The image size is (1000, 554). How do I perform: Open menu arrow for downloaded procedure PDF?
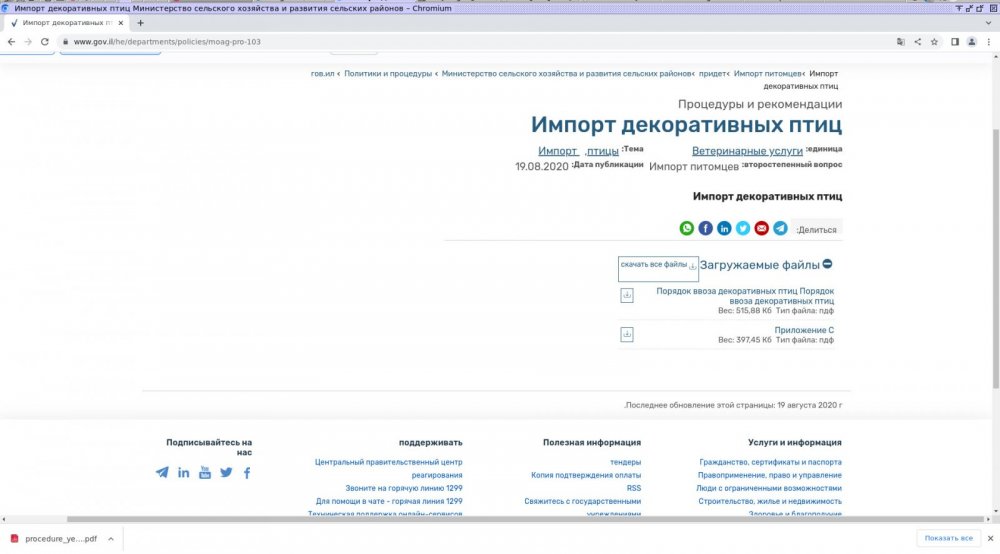(x=110, y=538)
